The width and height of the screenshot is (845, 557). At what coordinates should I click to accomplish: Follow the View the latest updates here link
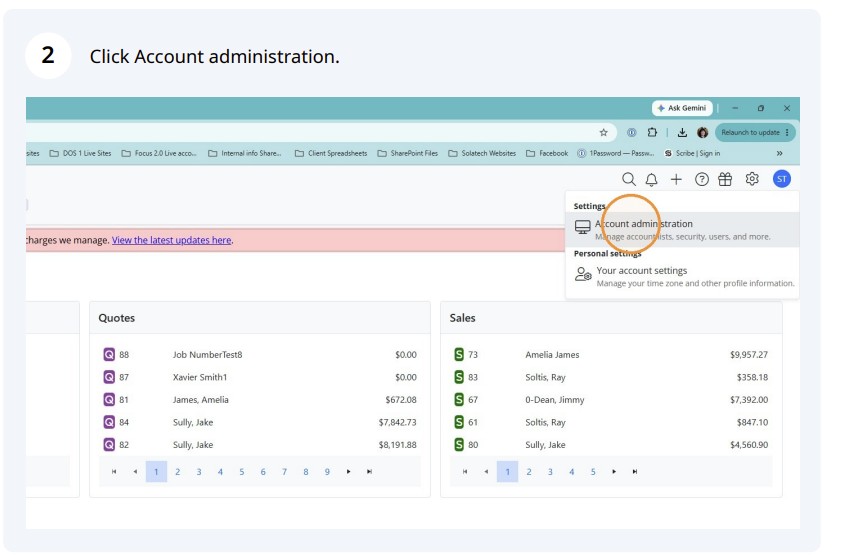(x=171, y=240)
